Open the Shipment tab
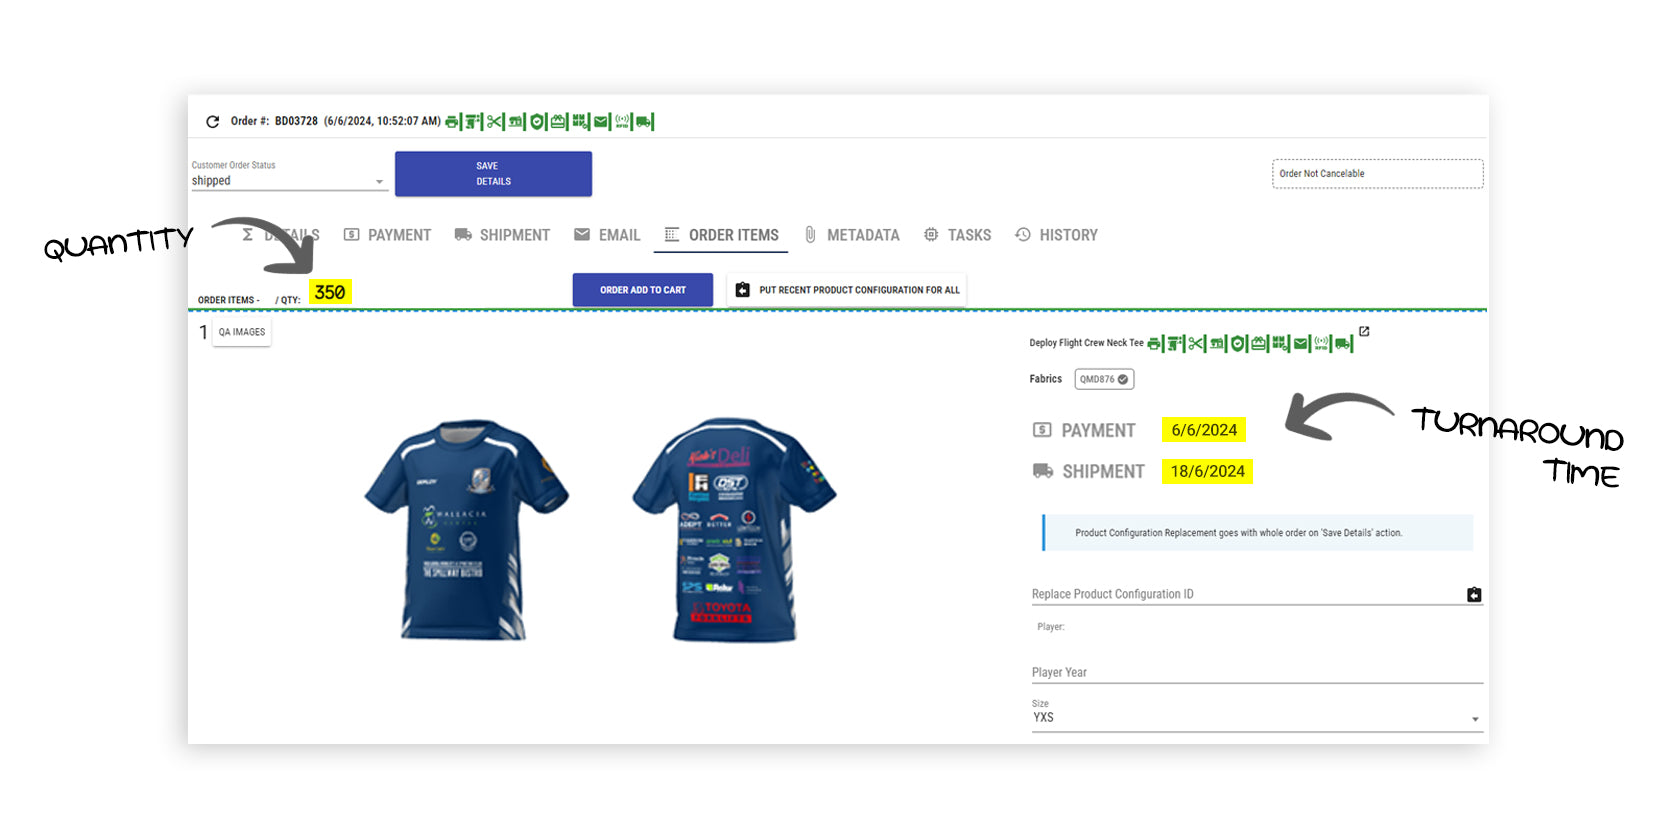Image resolution: width=1677 pixels, height=838 pixels. 502,235
